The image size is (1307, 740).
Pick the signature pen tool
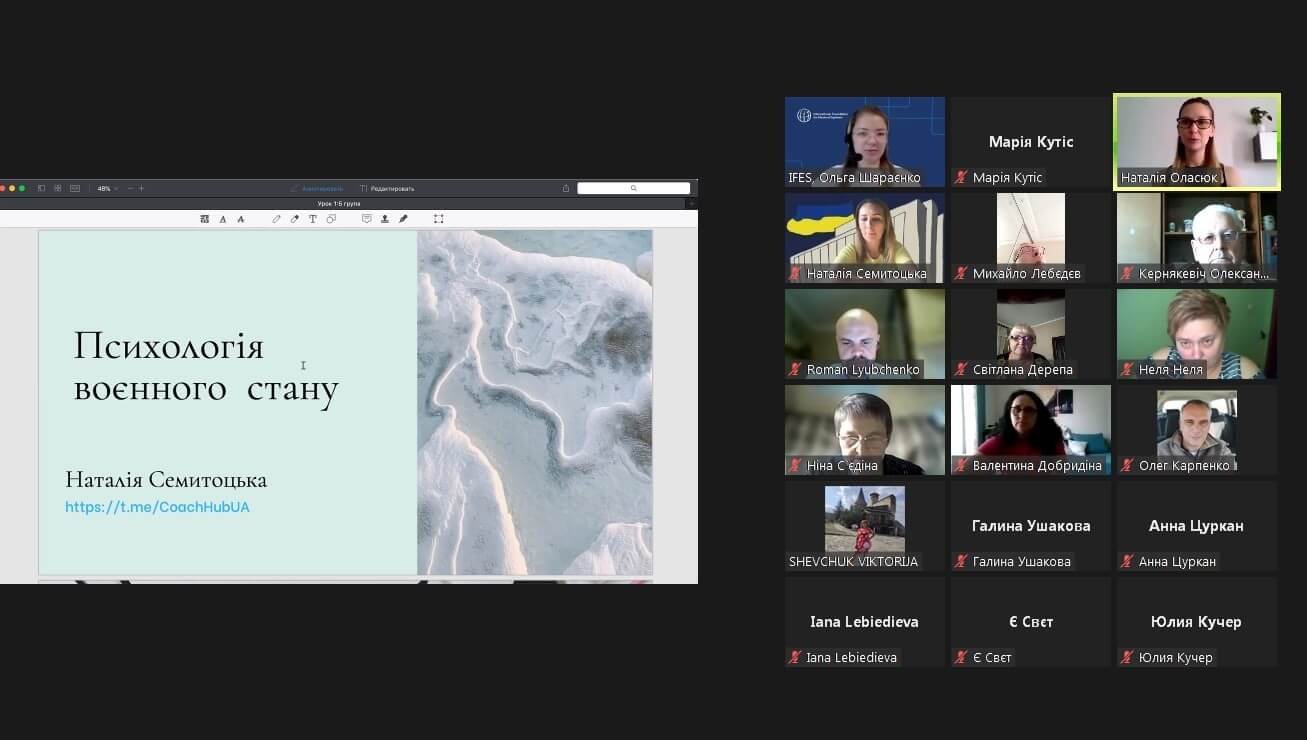pos(403,219)
